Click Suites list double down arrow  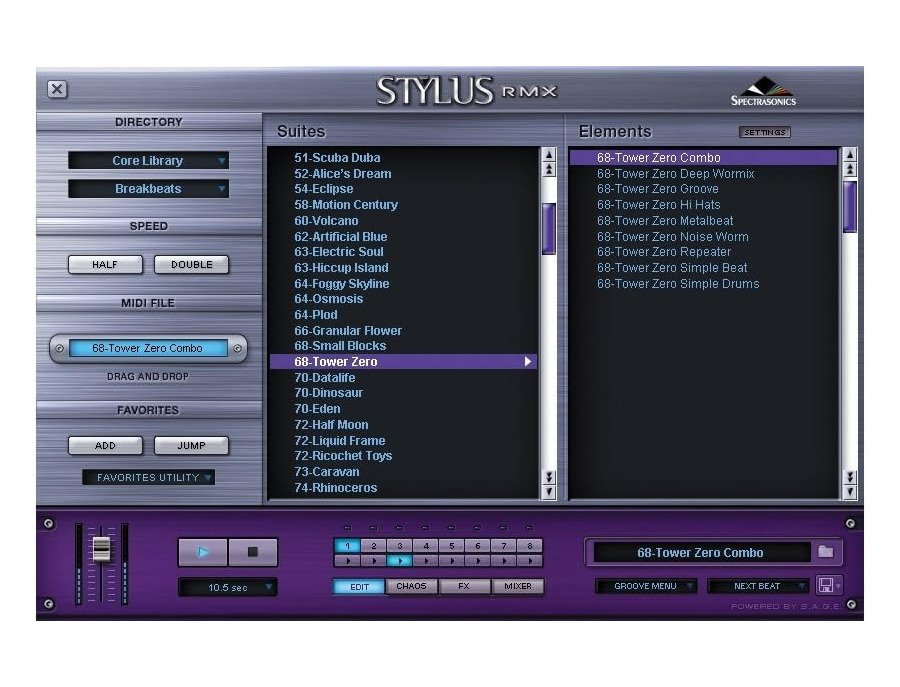pos(549,477)
